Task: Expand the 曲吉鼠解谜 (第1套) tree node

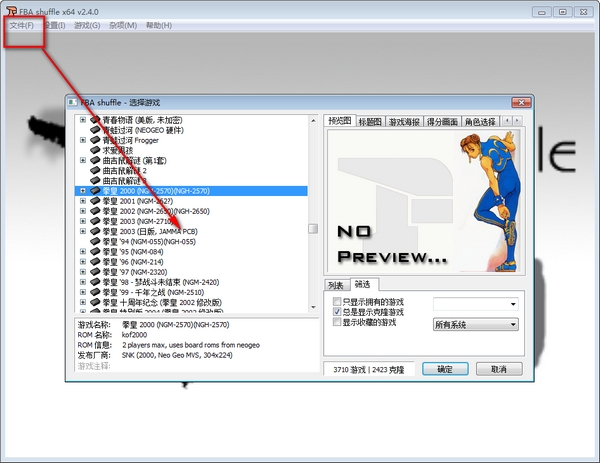Action: tap(83, 160)
